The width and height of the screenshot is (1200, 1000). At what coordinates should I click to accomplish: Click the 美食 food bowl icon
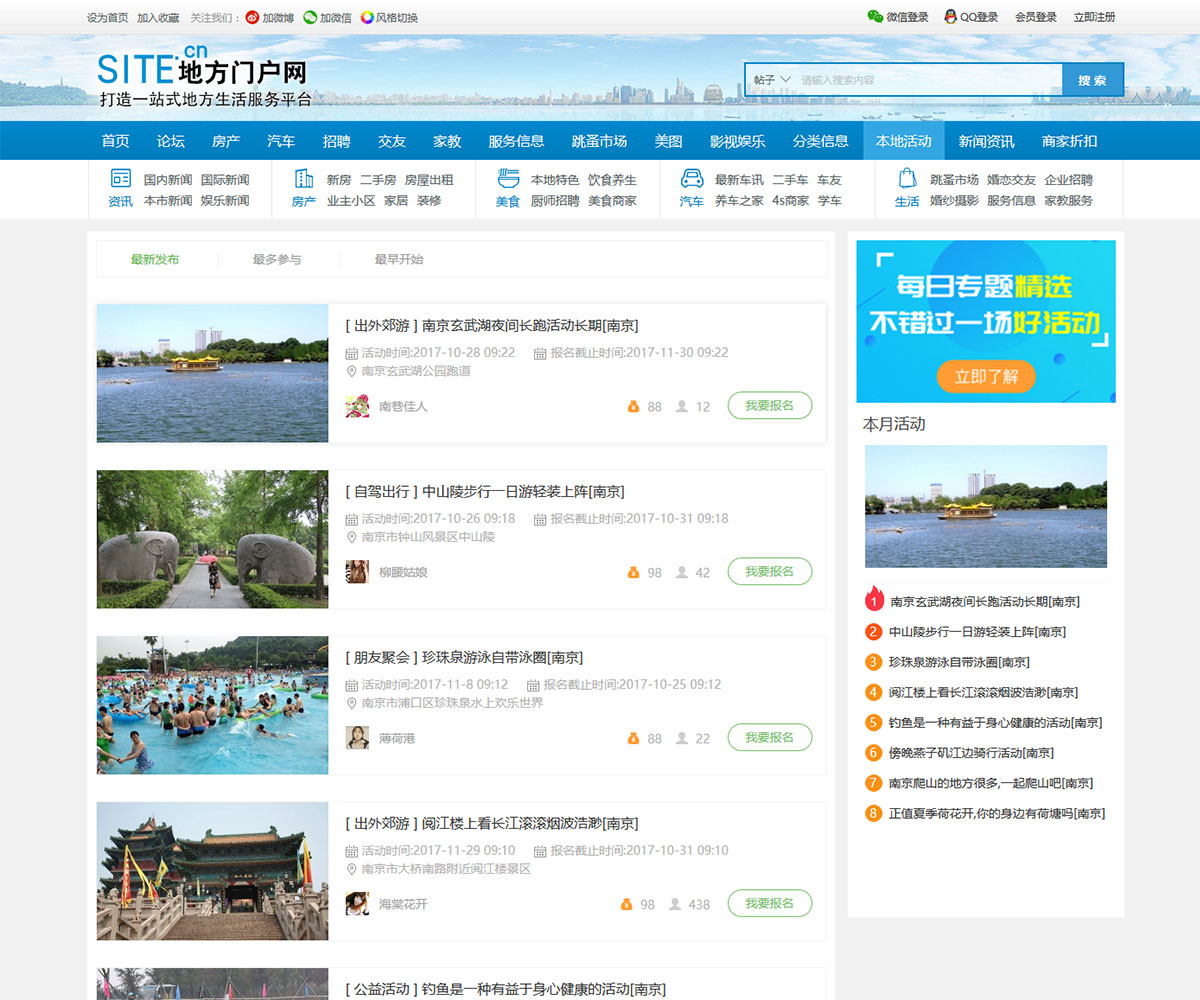[508, 179]
